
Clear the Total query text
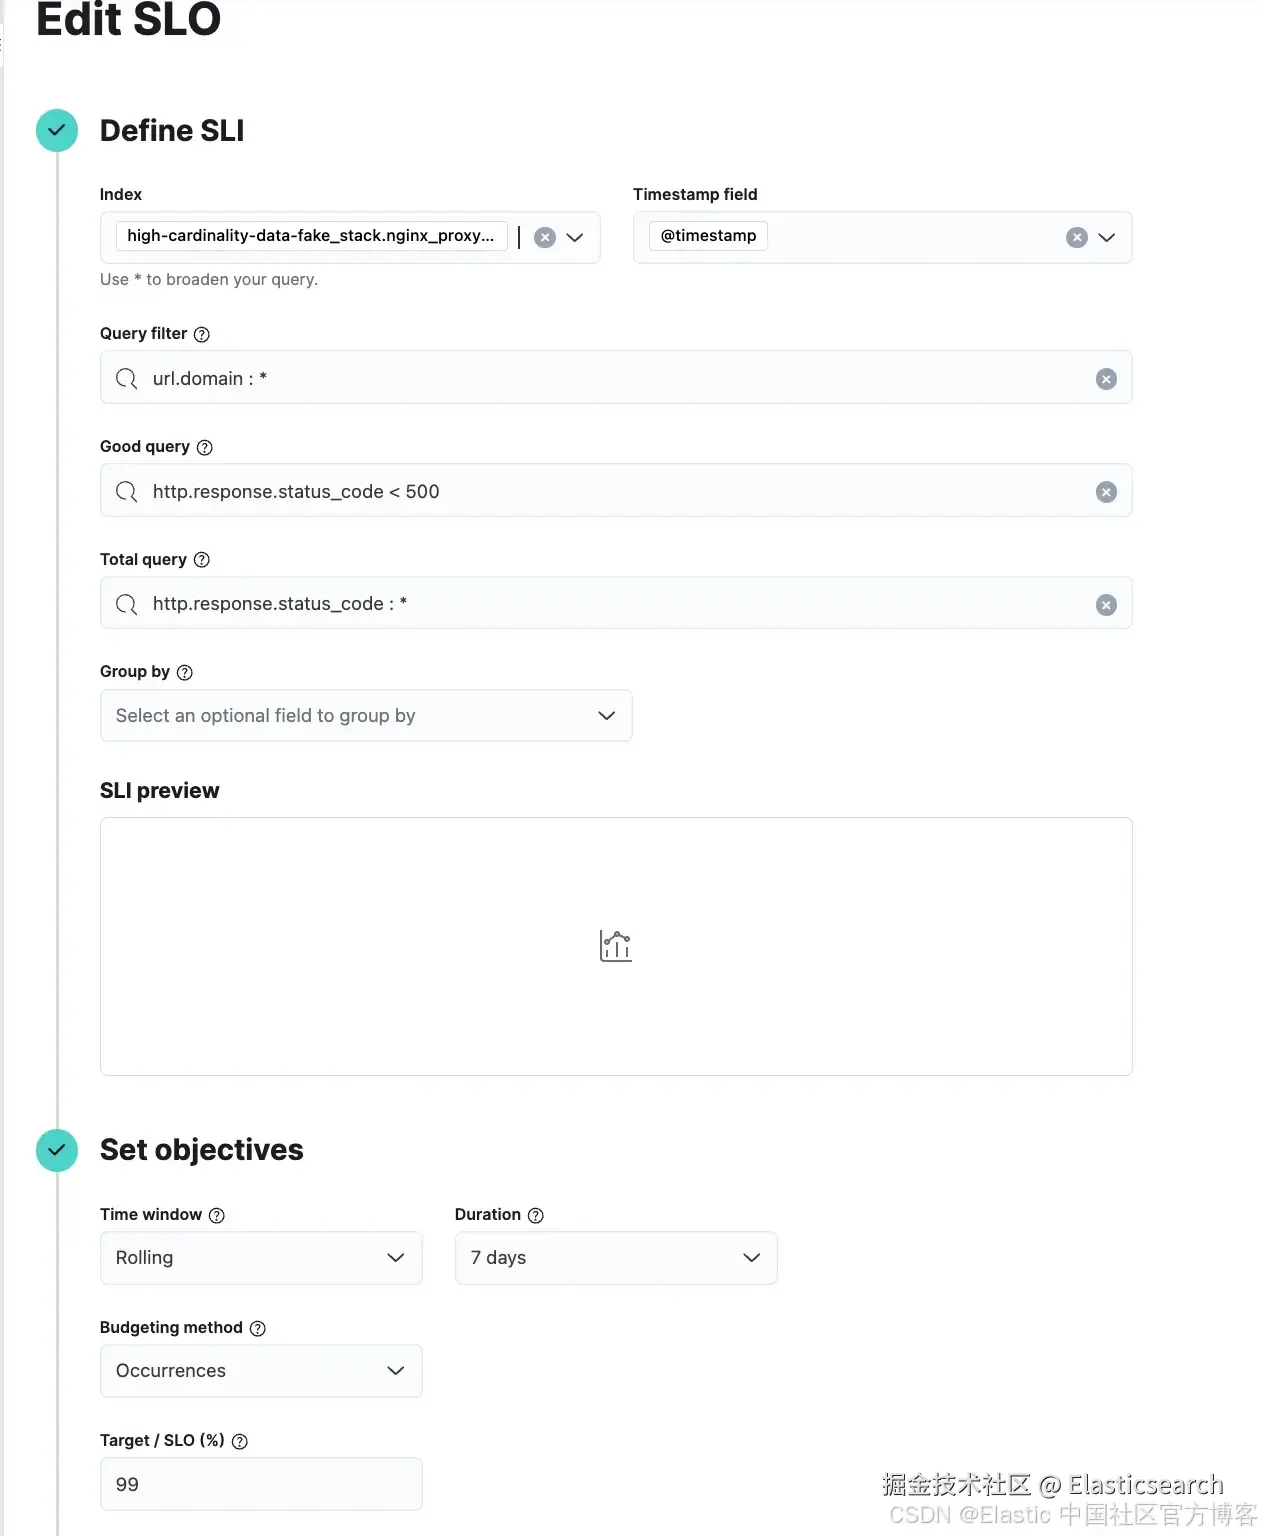tap(1106, 605)
